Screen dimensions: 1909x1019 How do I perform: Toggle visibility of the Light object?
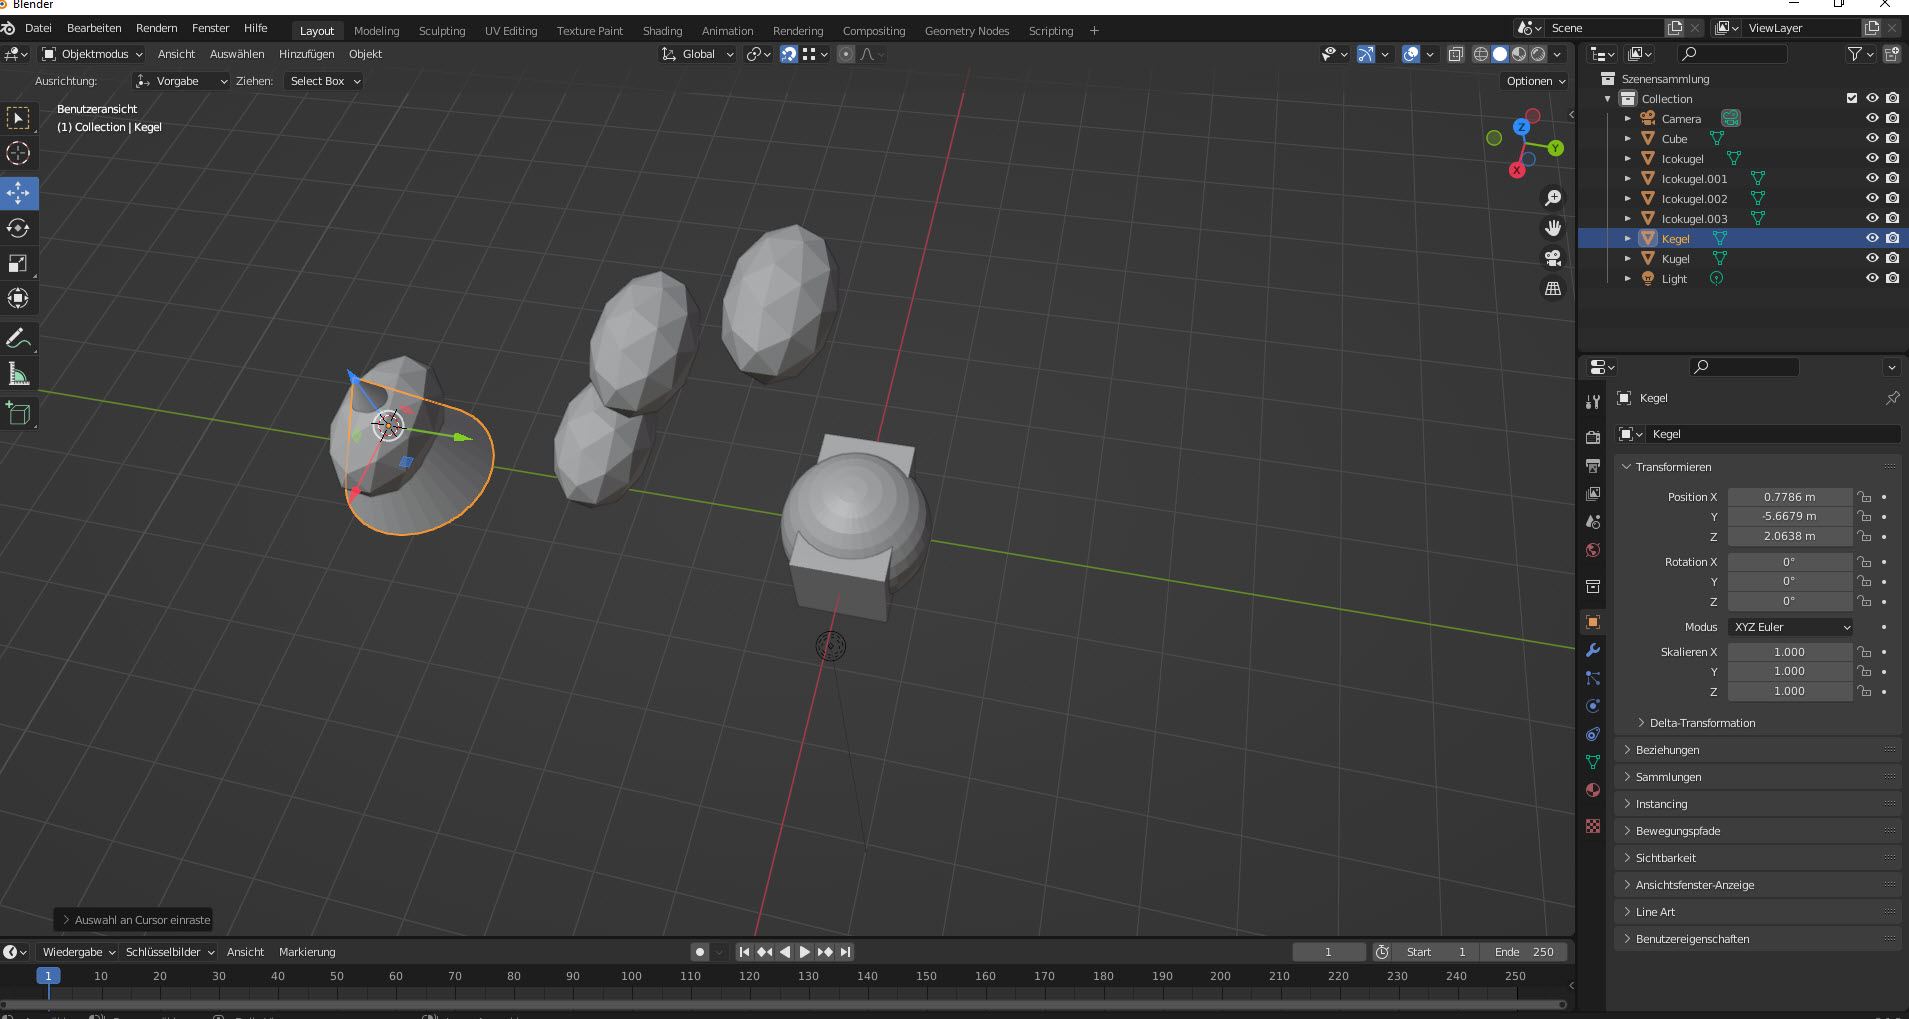[x=1872, y=279]
